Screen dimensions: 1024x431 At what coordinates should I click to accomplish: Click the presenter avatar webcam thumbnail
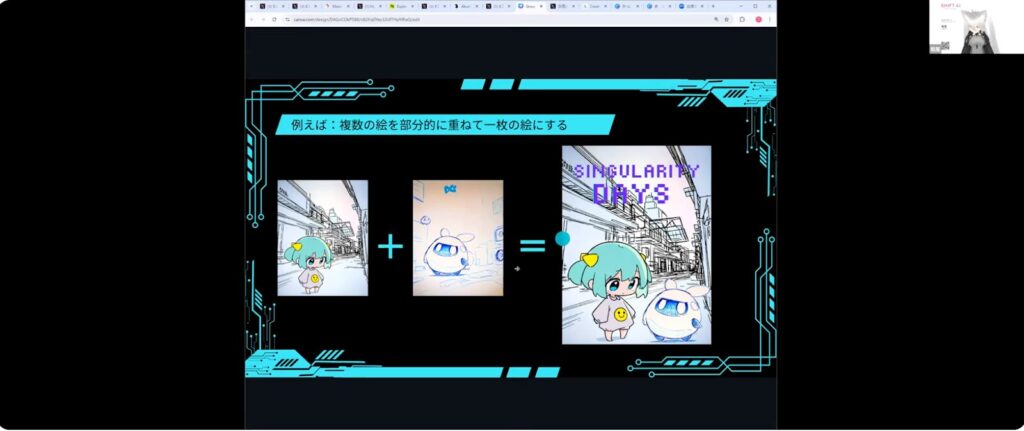(x=974, y=27)
